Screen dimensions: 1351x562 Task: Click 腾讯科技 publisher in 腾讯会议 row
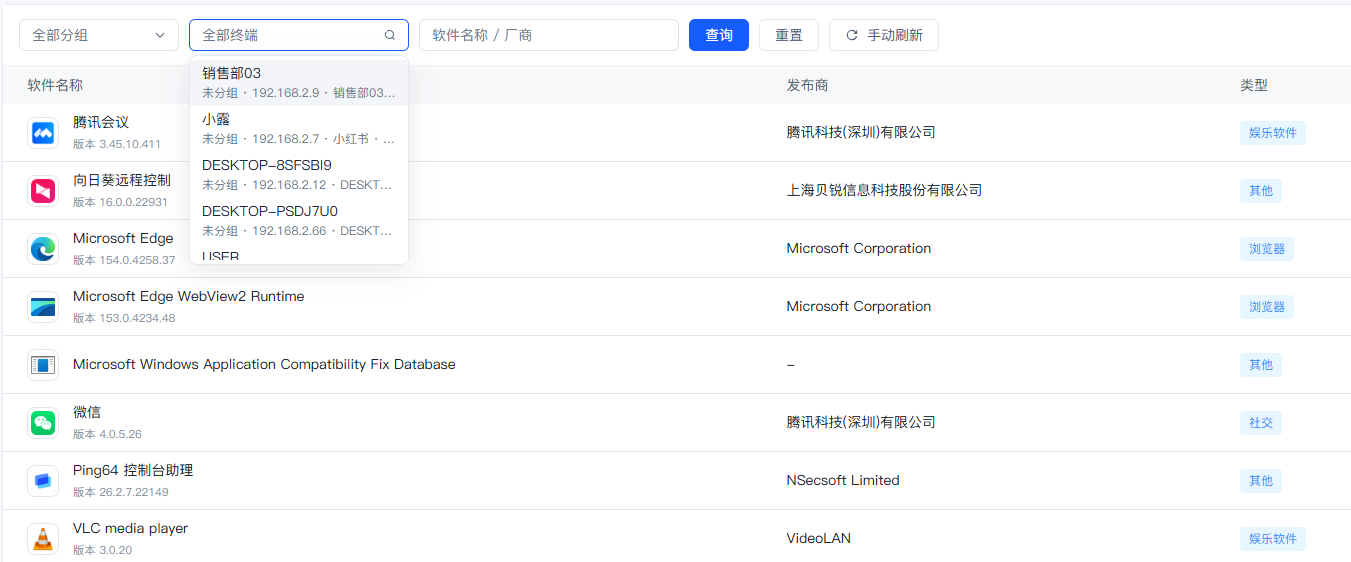pos(861,132)
